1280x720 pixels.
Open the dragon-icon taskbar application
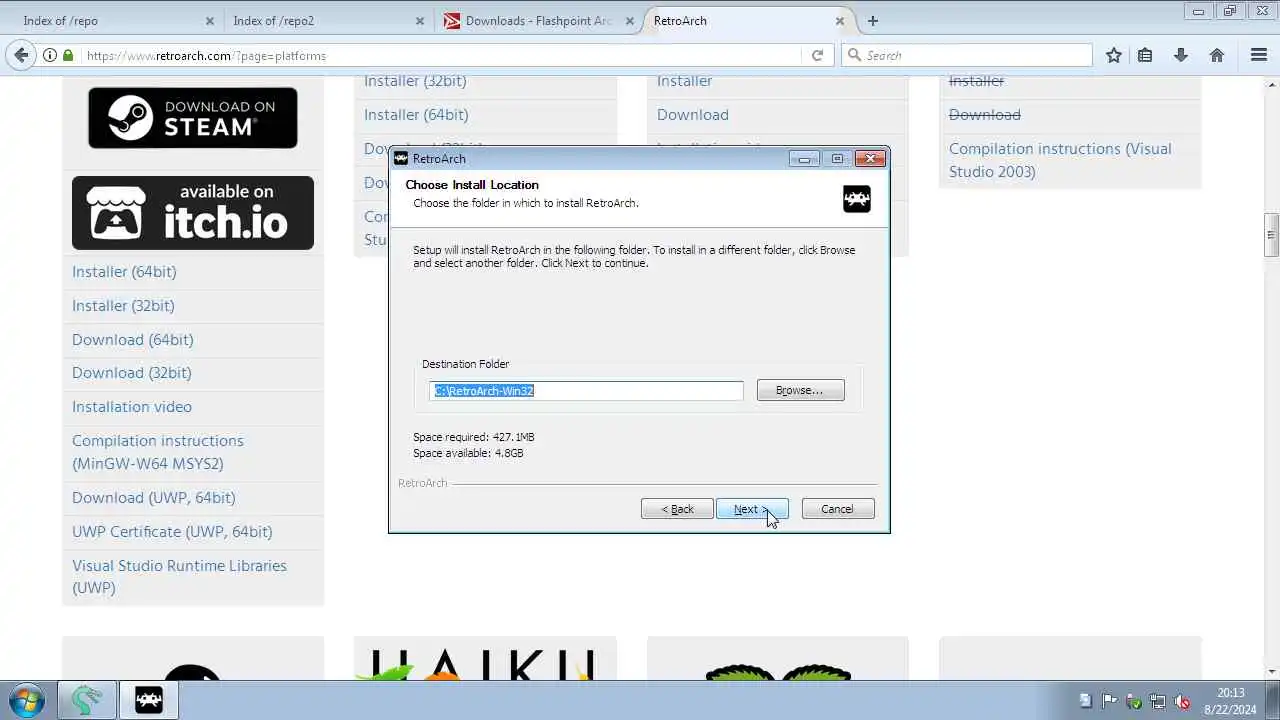pos(86,699)
